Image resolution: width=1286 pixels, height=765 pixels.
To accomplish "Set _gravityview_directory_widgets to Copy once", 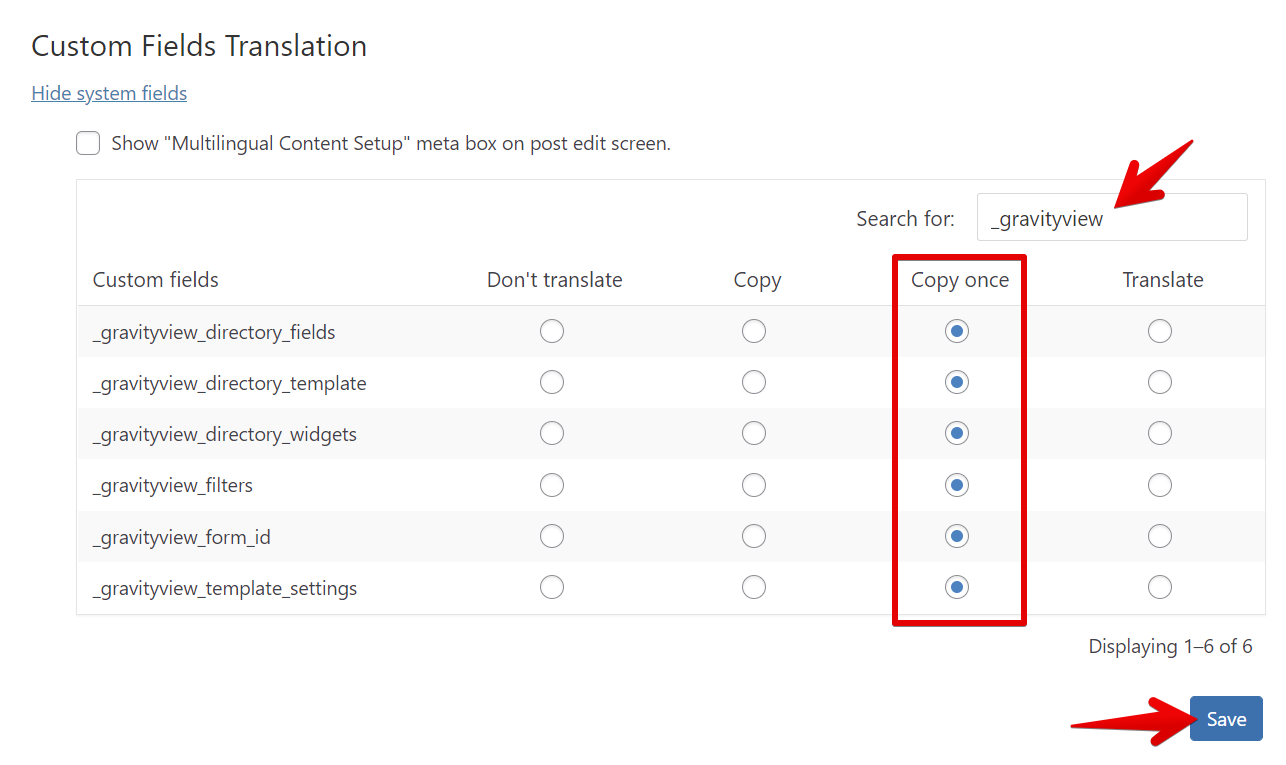I will (x=957, y=433).
